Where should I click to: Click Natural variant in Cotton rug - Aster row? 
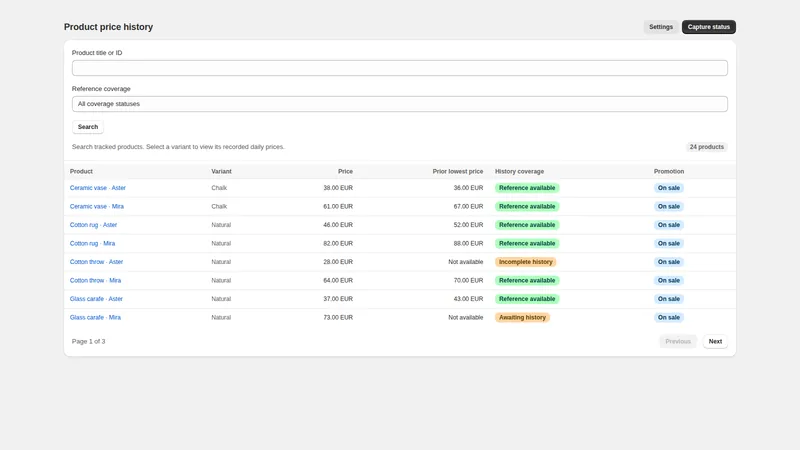221,225
